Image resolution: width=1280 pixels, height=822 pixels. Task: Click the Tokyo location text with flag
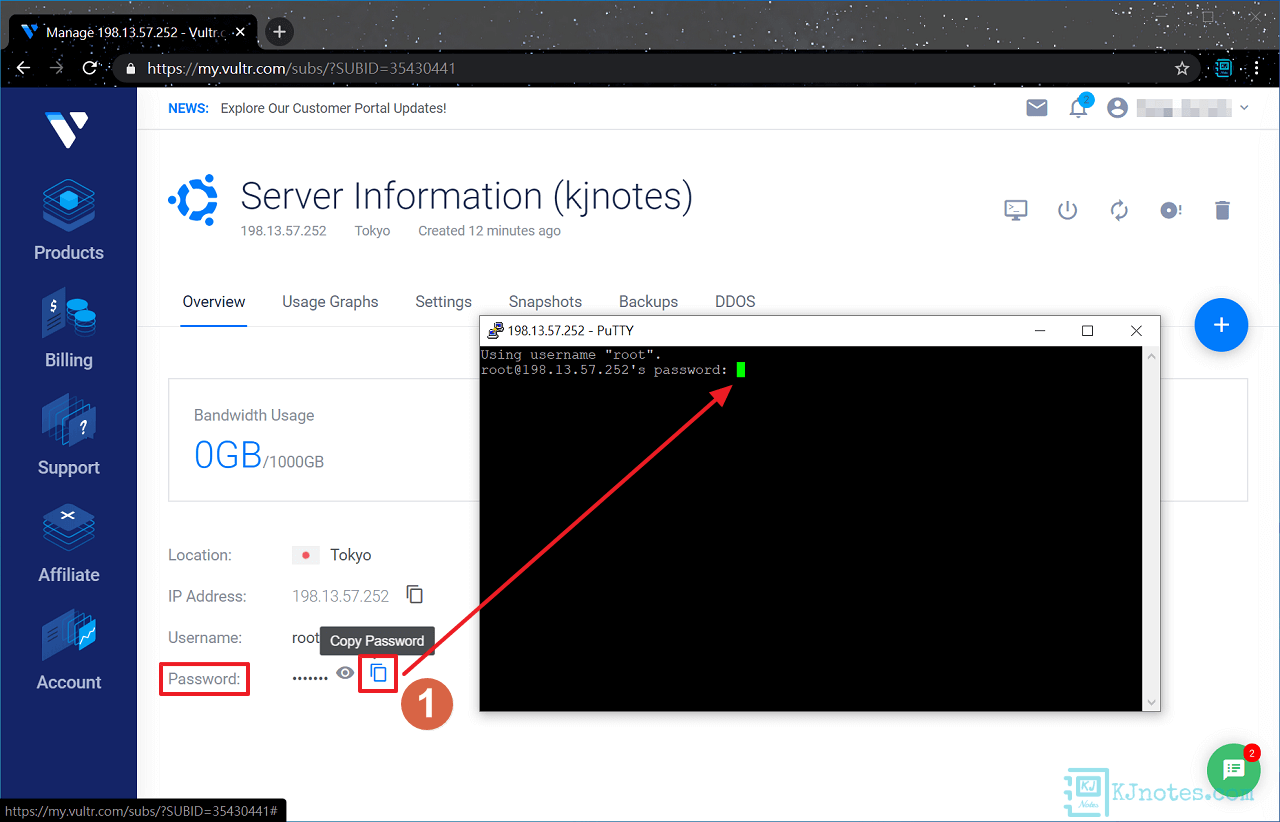(333, 555)
